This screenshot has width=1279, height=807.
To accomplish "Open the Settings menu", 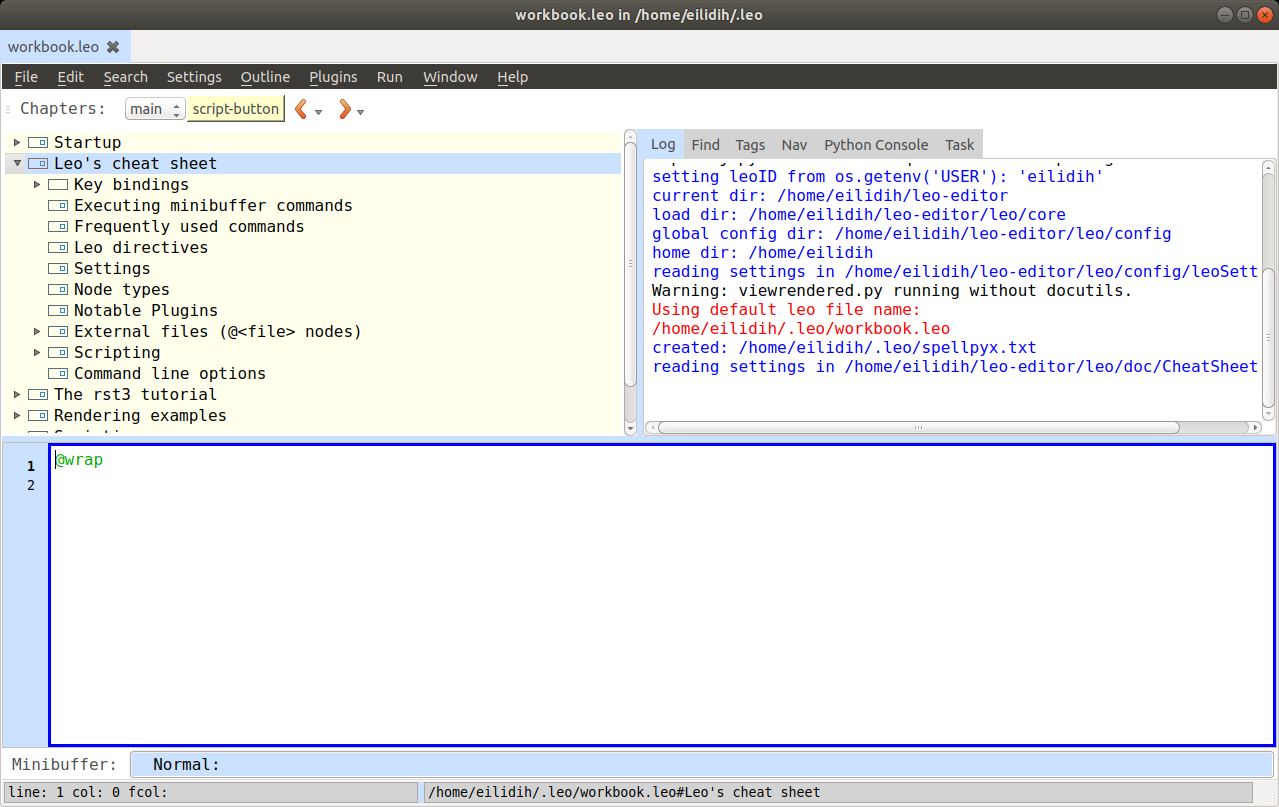I will 194,77.
